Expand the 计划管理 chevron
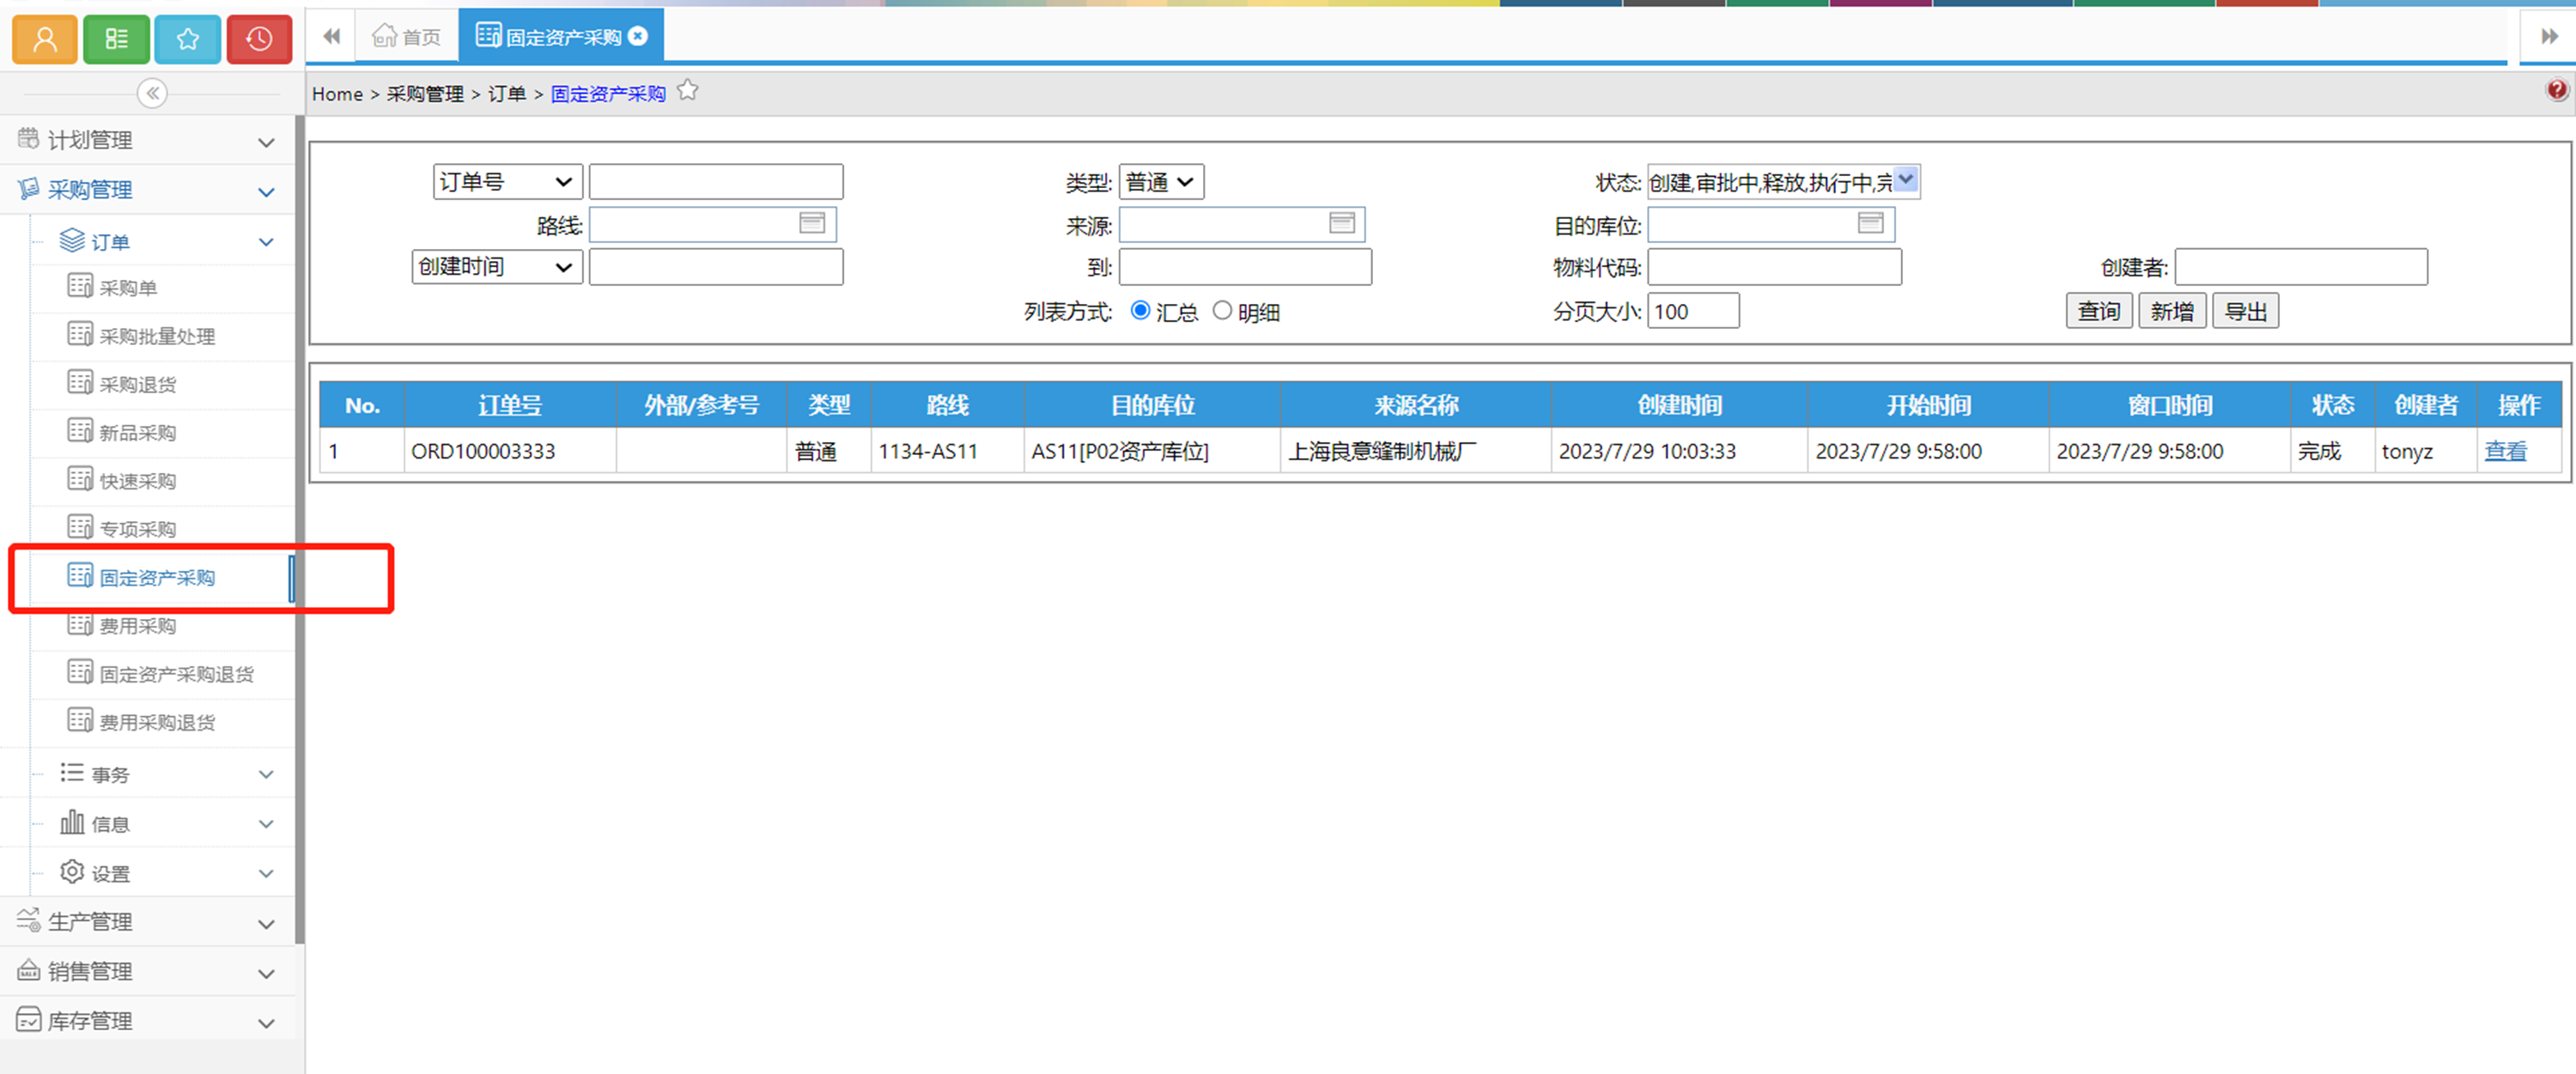The height and width of the screenshot is (1074, 2576). [266, 142]
